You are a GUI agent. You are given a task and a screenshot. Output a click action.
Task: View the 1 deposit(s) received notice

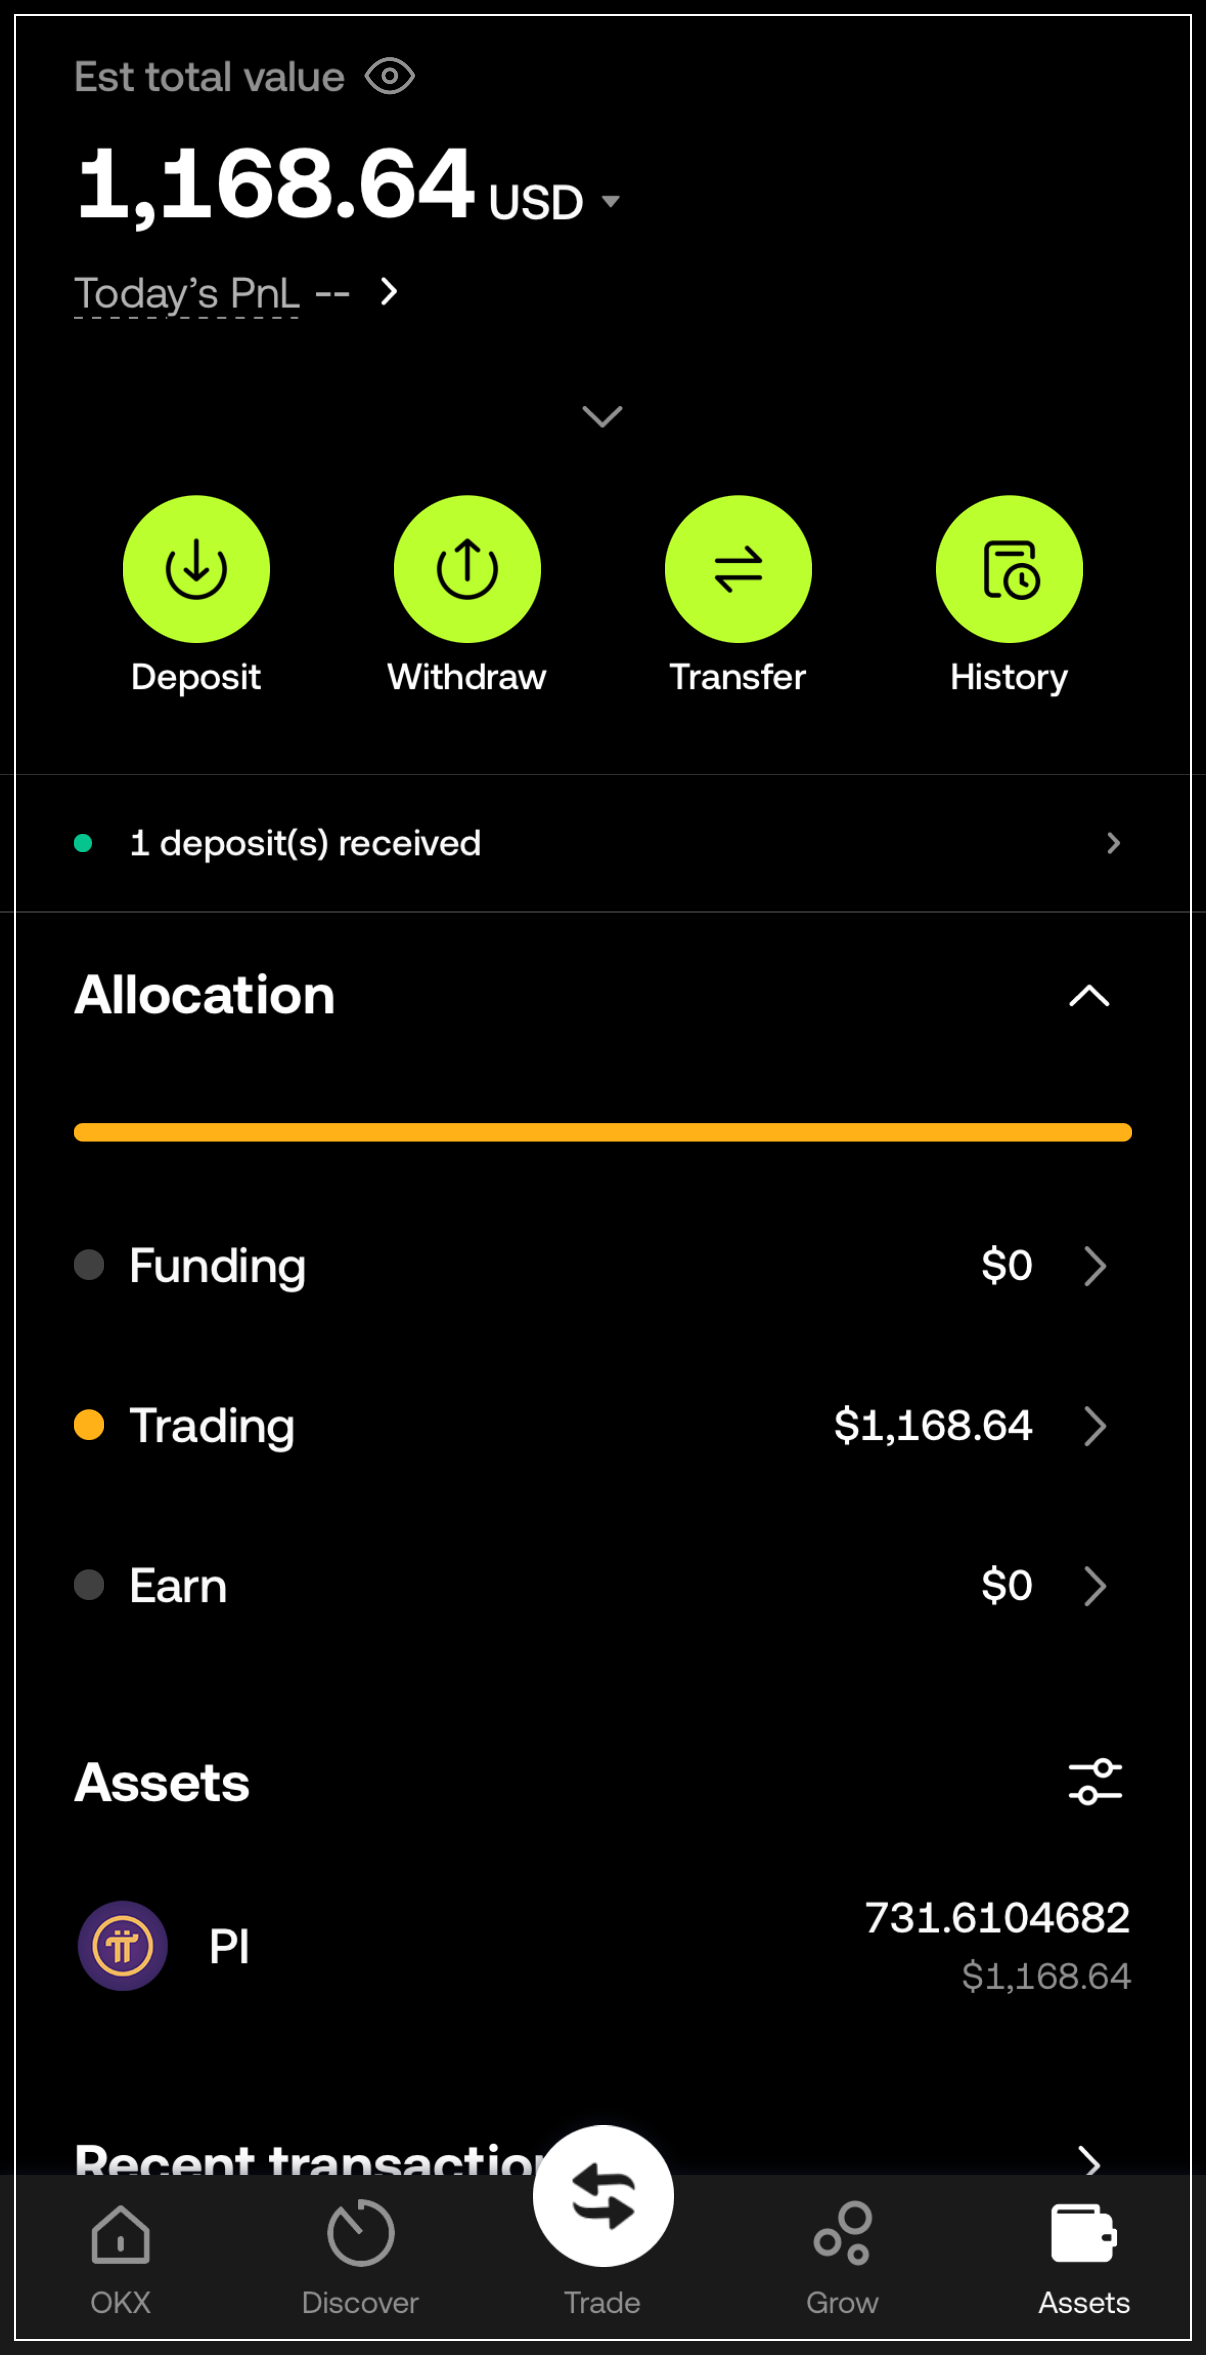click(x=603, y=843)
